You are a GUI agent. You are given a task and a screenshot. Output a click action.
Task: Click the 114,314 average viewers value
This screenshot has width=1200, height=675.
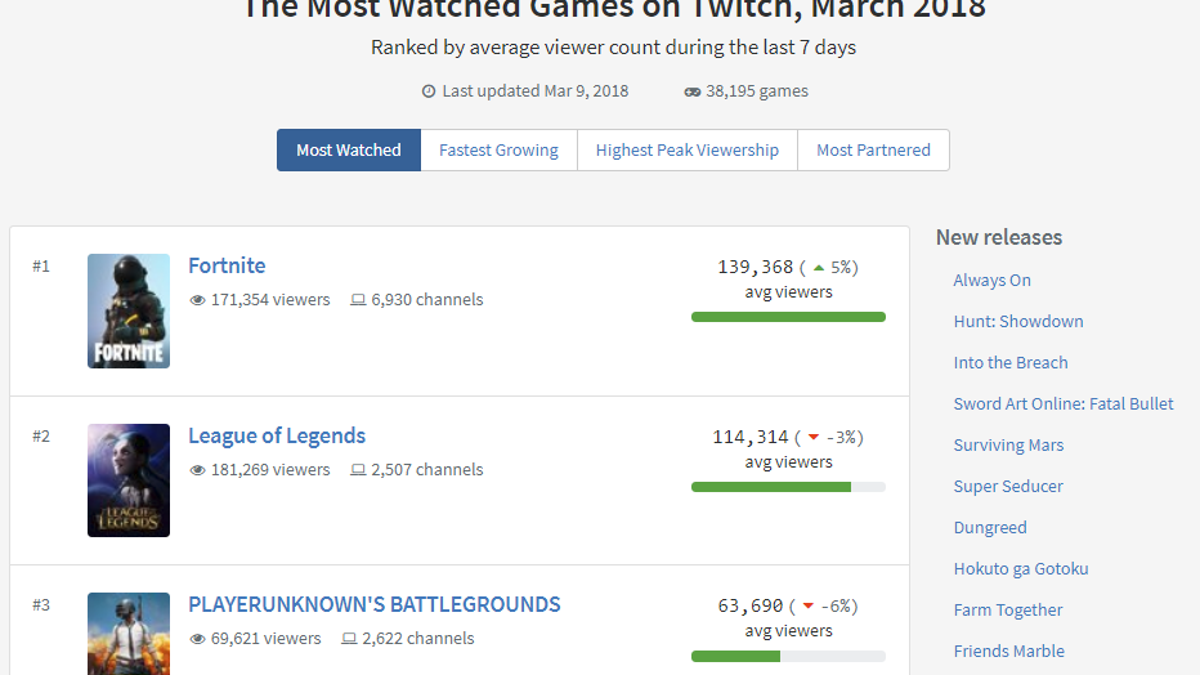(750, 437)
